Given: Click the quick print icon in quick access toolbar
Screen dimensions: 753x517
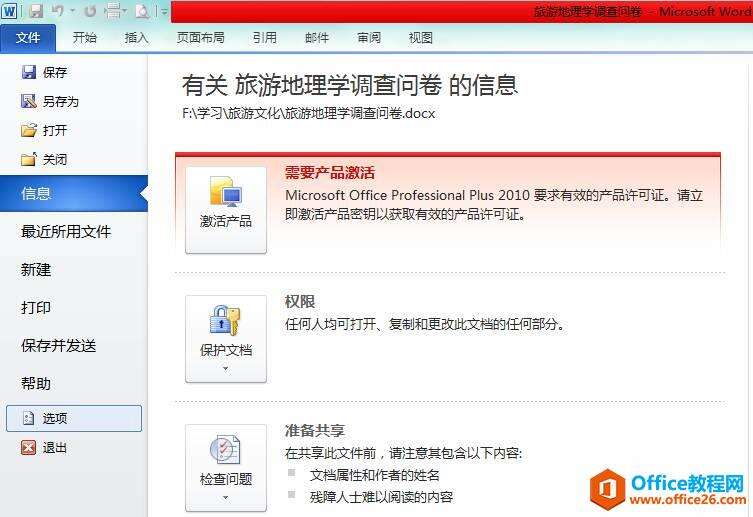Looking at the screenshot, I should 113,11.
